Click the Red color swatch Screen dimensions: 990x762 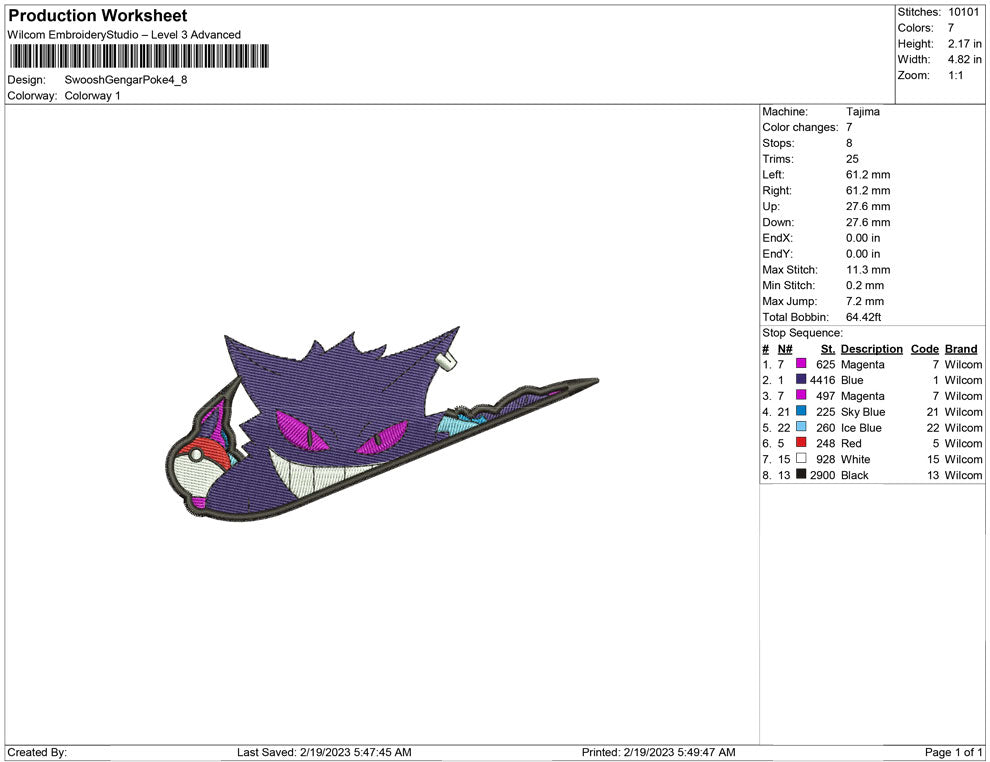point(801,442)
